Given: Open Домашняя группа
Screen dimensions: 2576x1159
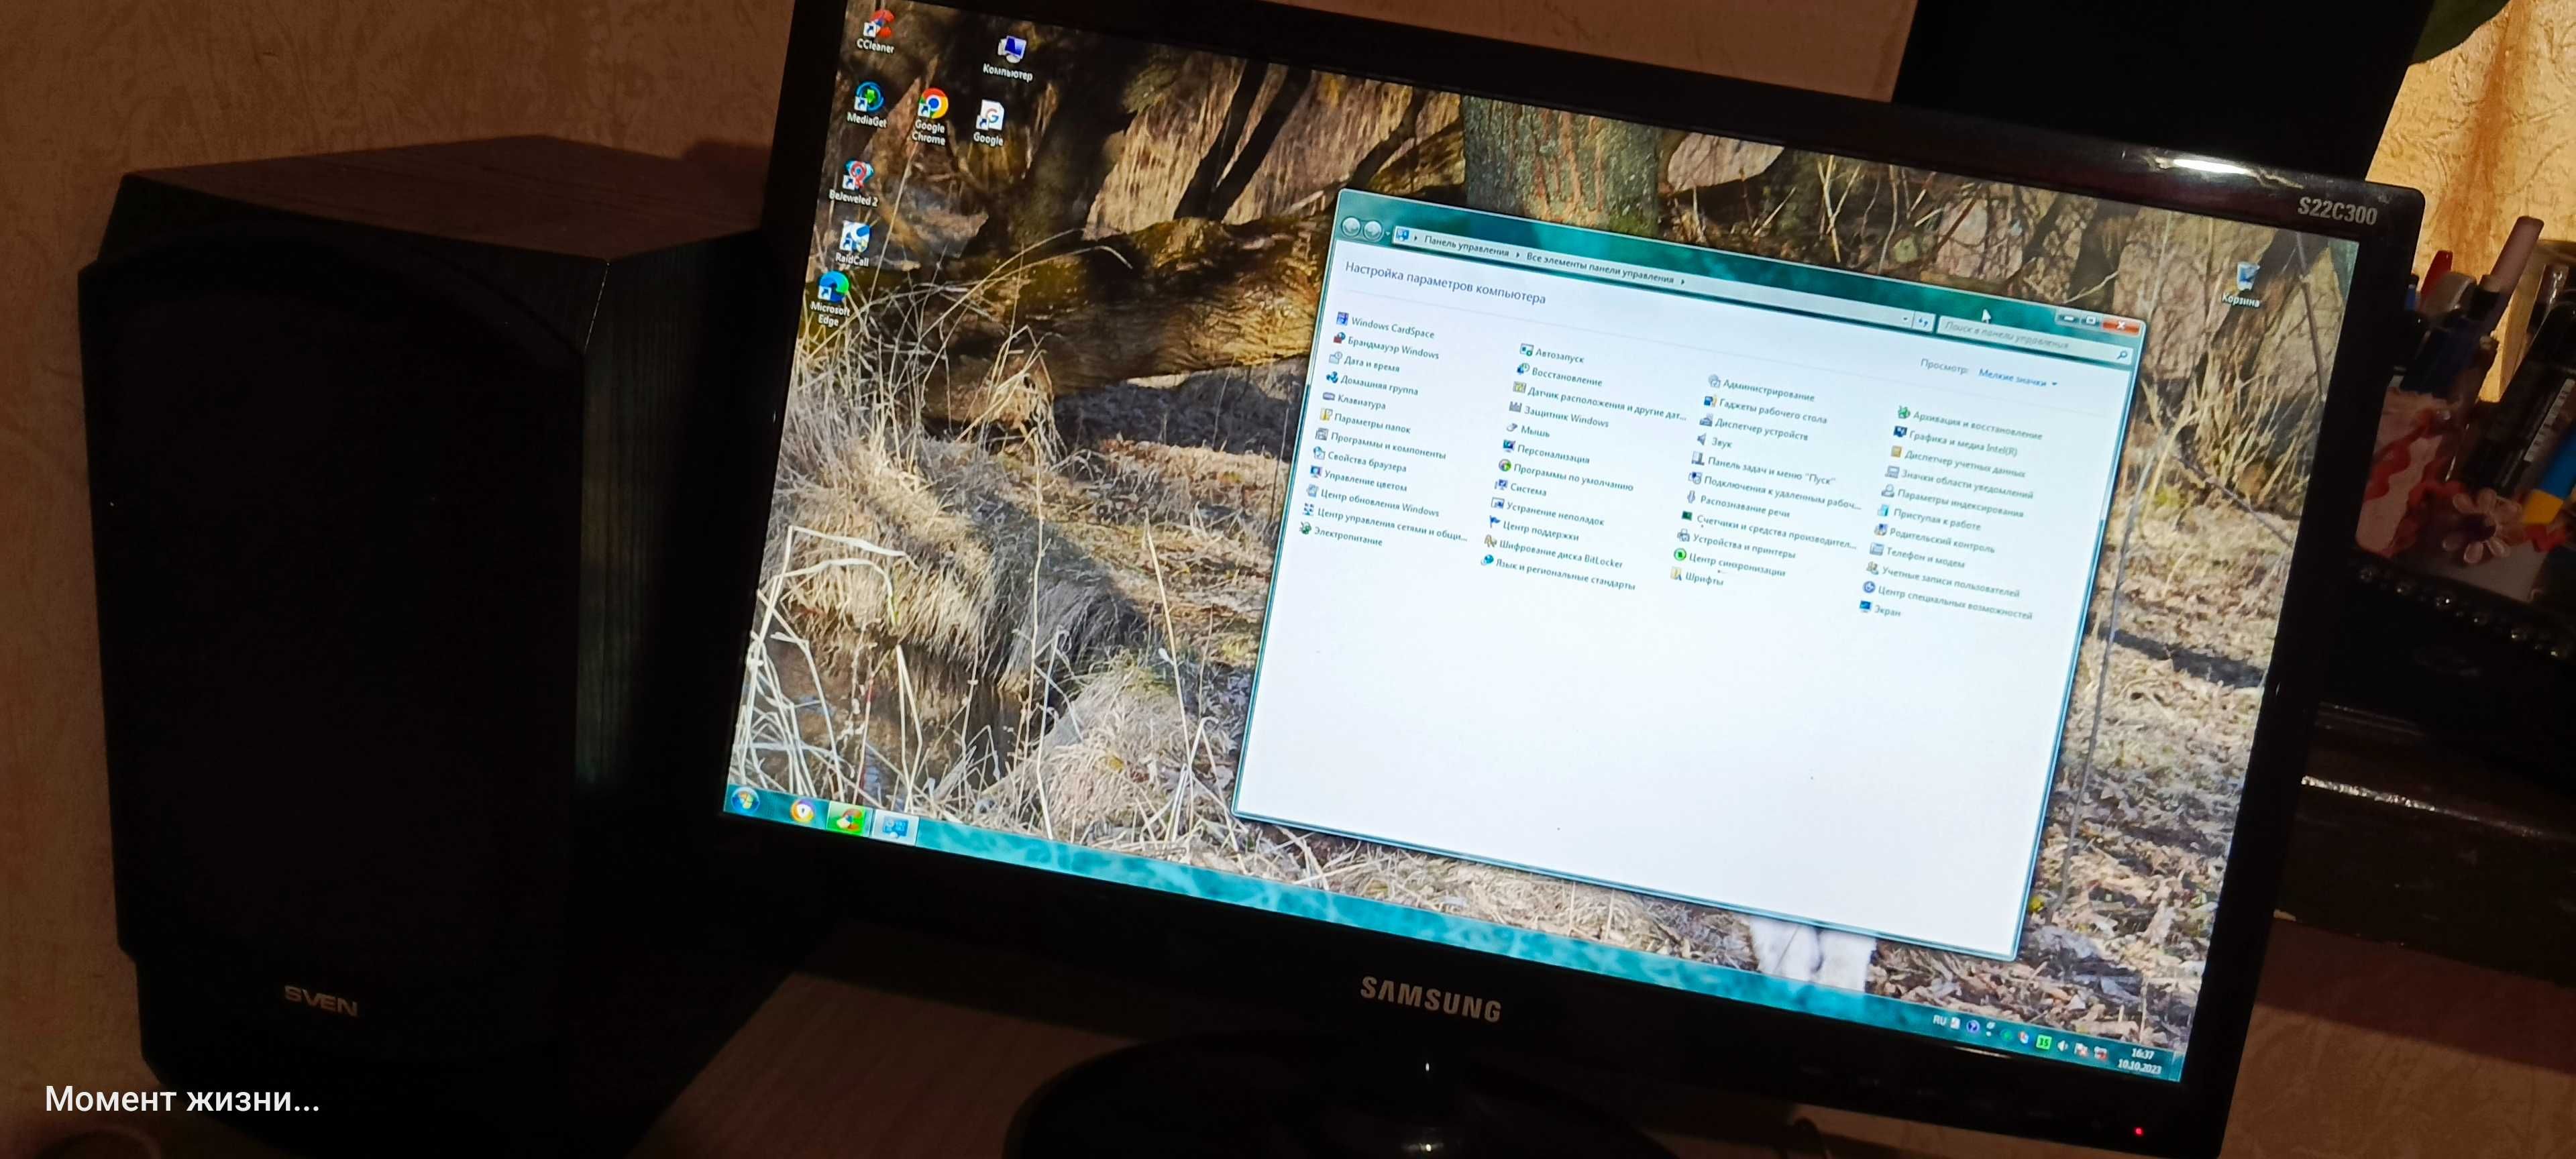Looking at the screenshot, I should pos(1371,384).
